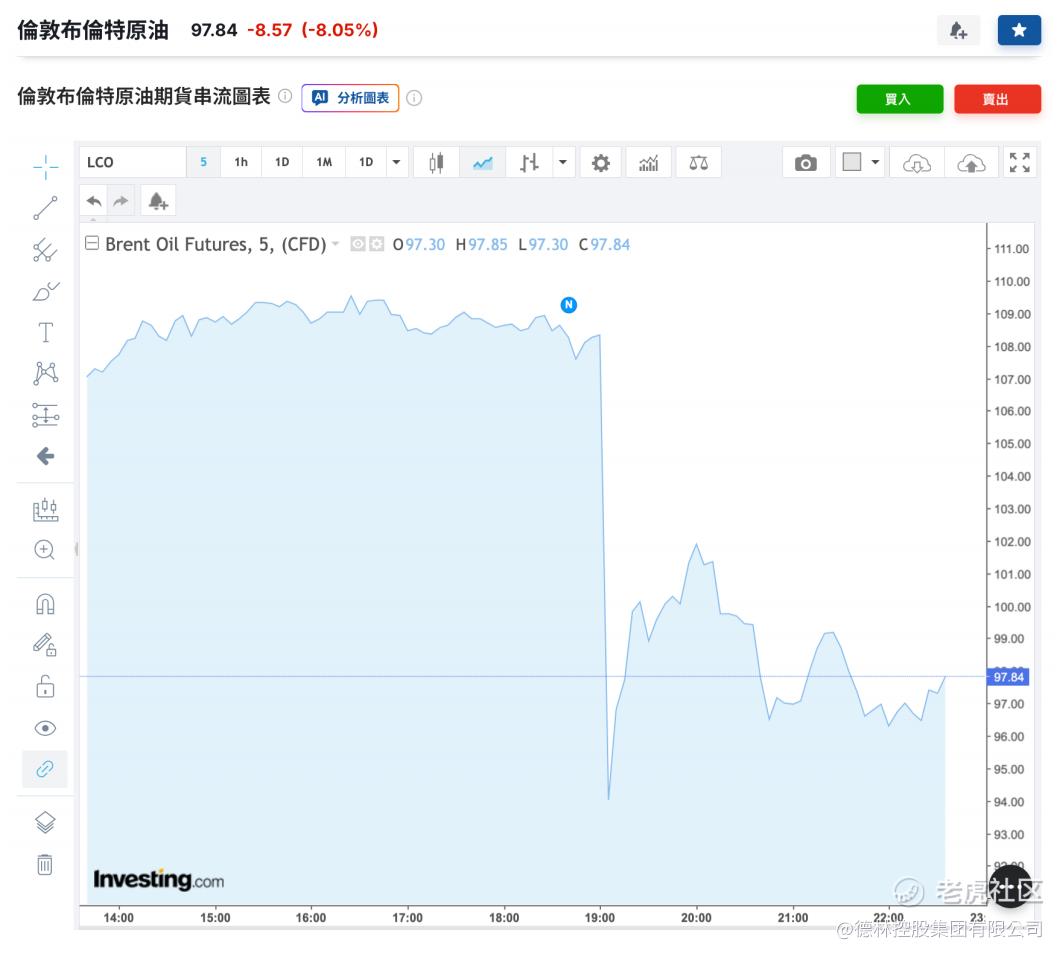Screen dimensions: 1064x954
Task: Open the indicators chart icon
Action: point(649,163)
